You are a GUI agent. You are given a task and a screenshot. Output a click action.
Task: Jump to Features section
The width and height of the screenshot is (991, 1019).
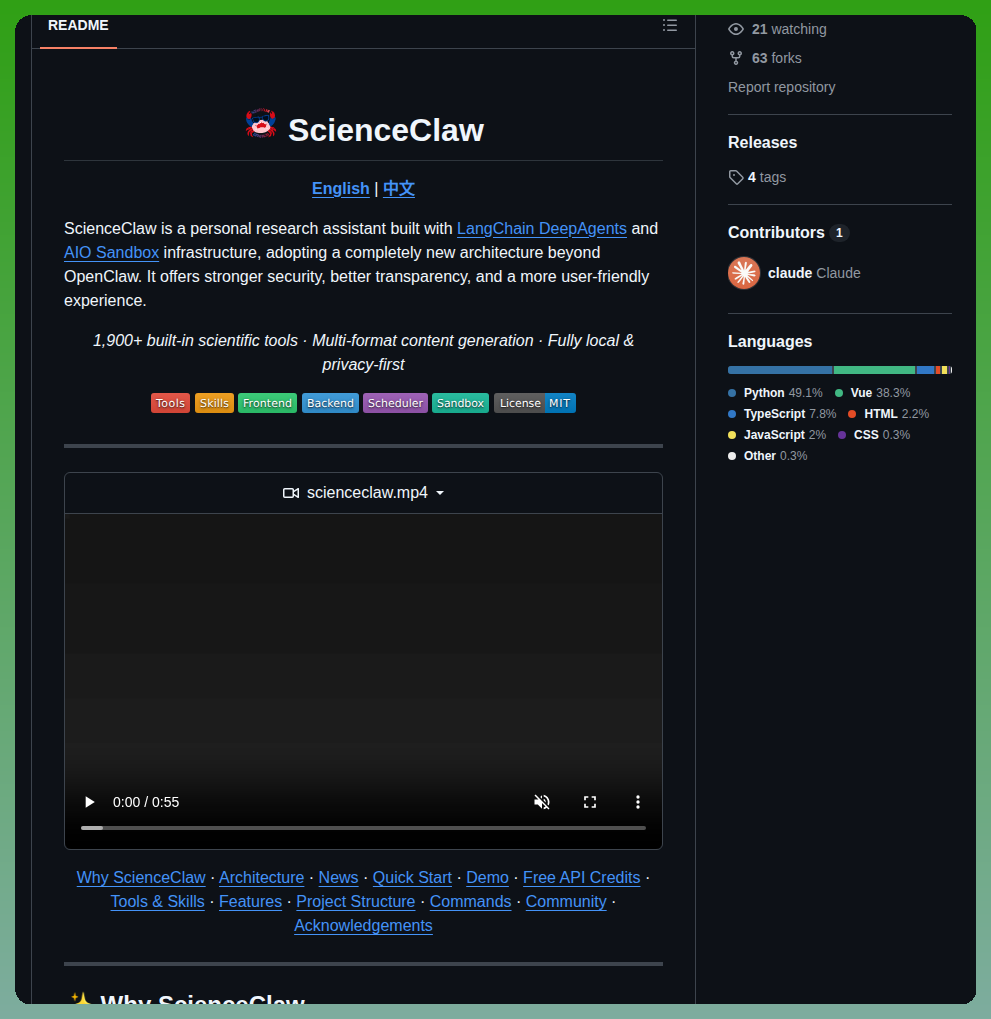250,901
